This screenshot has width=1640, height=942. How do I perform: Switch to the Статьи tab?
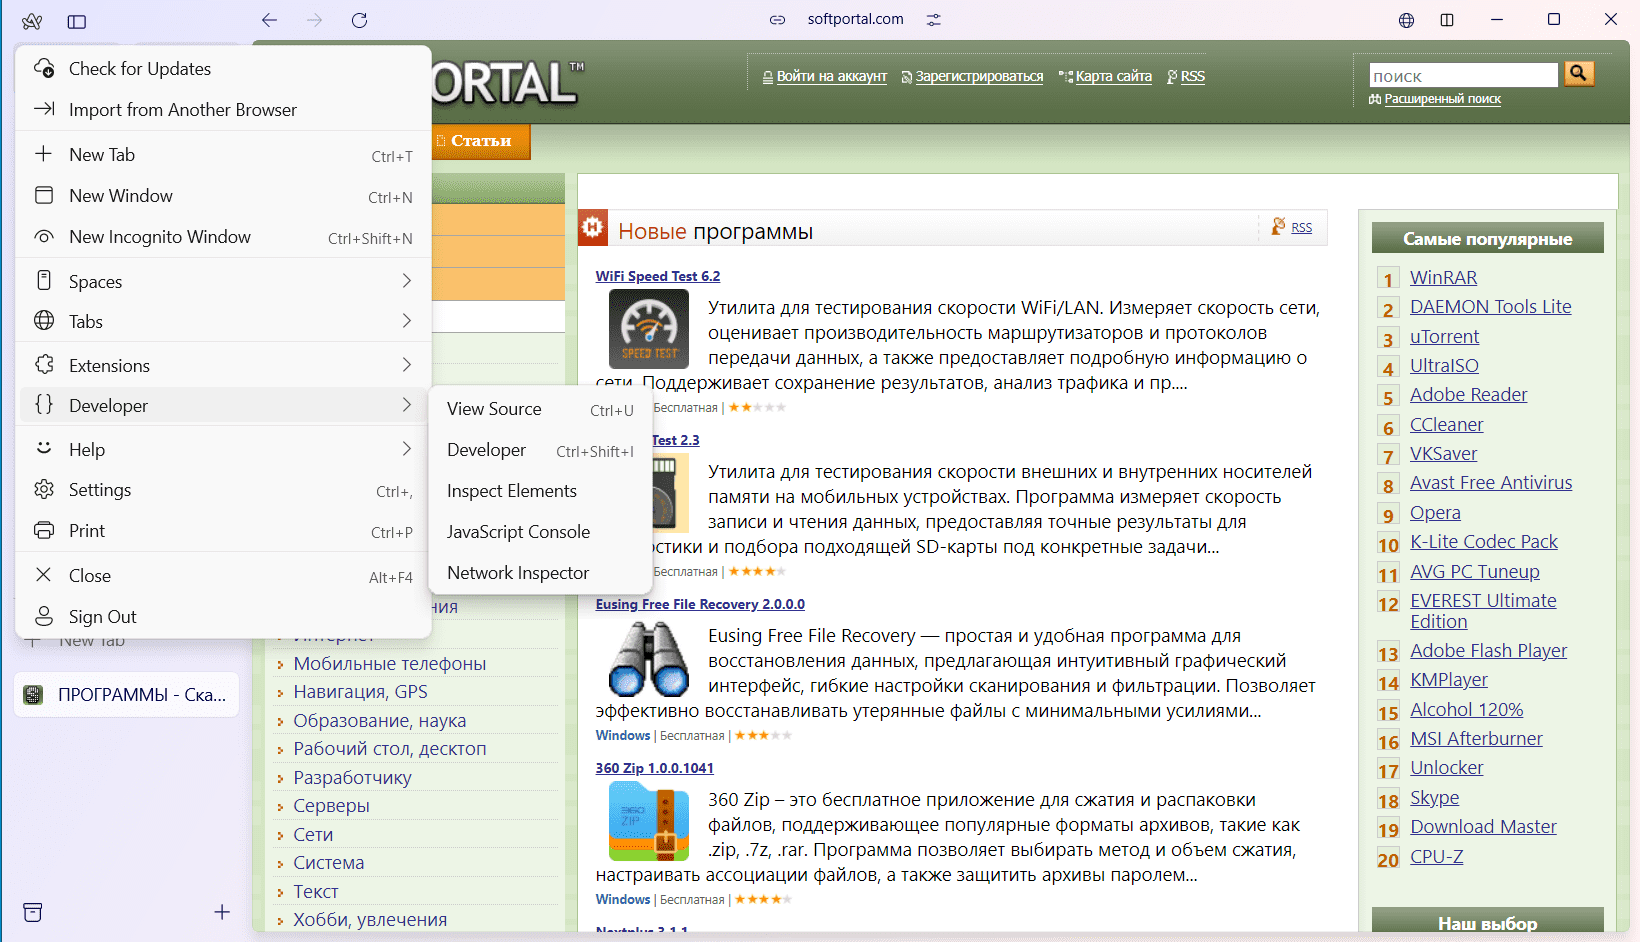pyautogui.click(x=481, y=141)
